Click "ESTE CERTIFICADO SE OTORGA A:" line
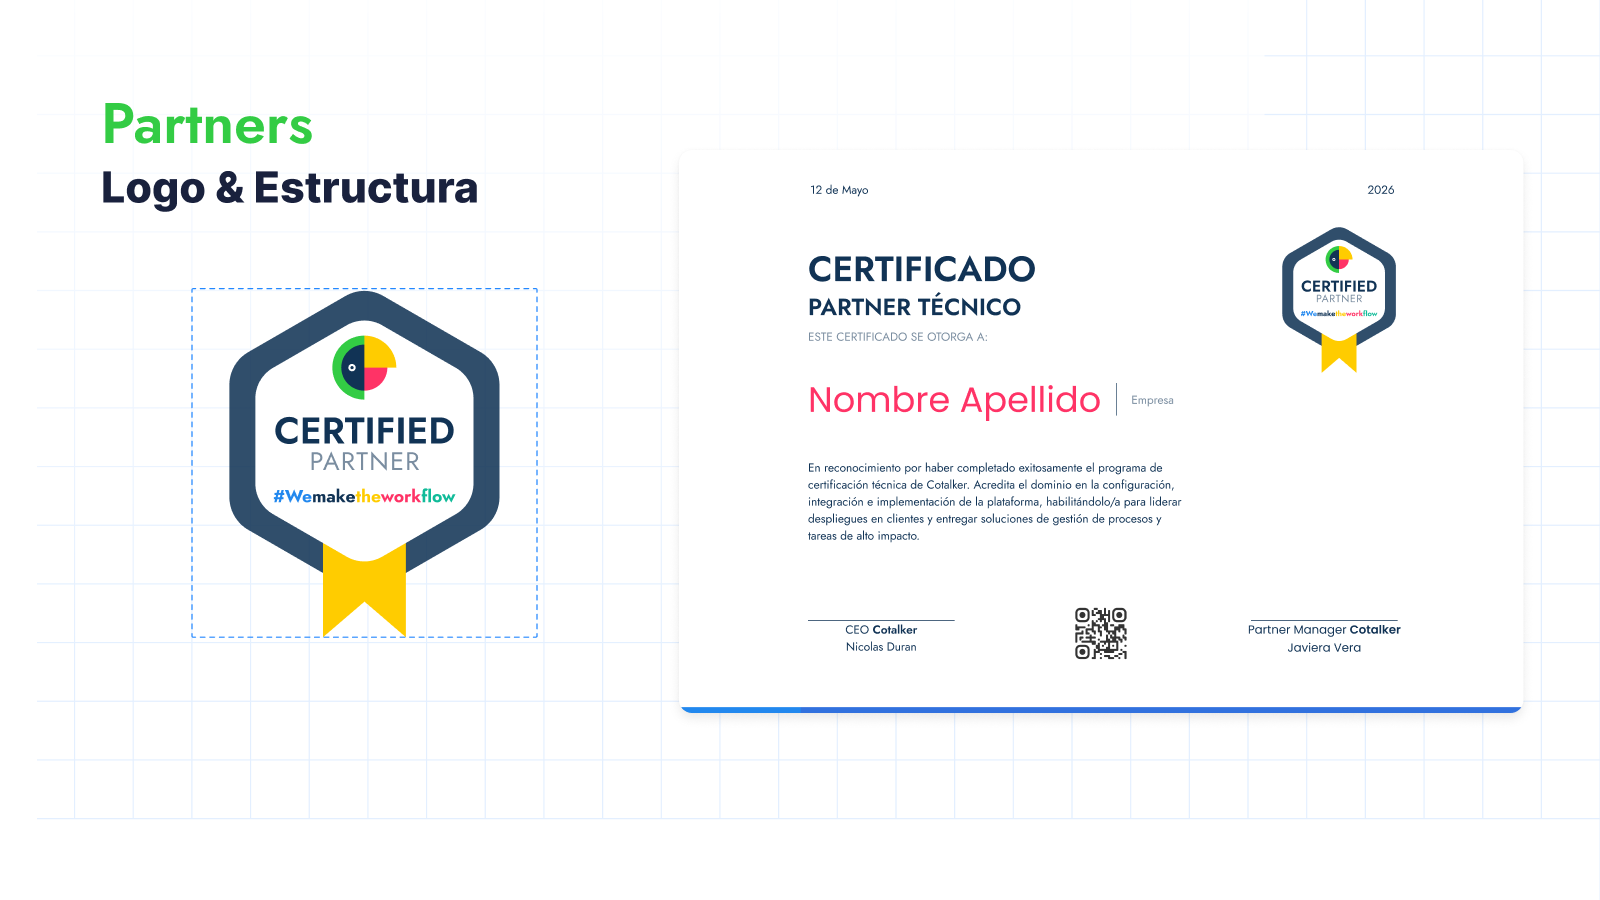 click(x=898, y=337)
